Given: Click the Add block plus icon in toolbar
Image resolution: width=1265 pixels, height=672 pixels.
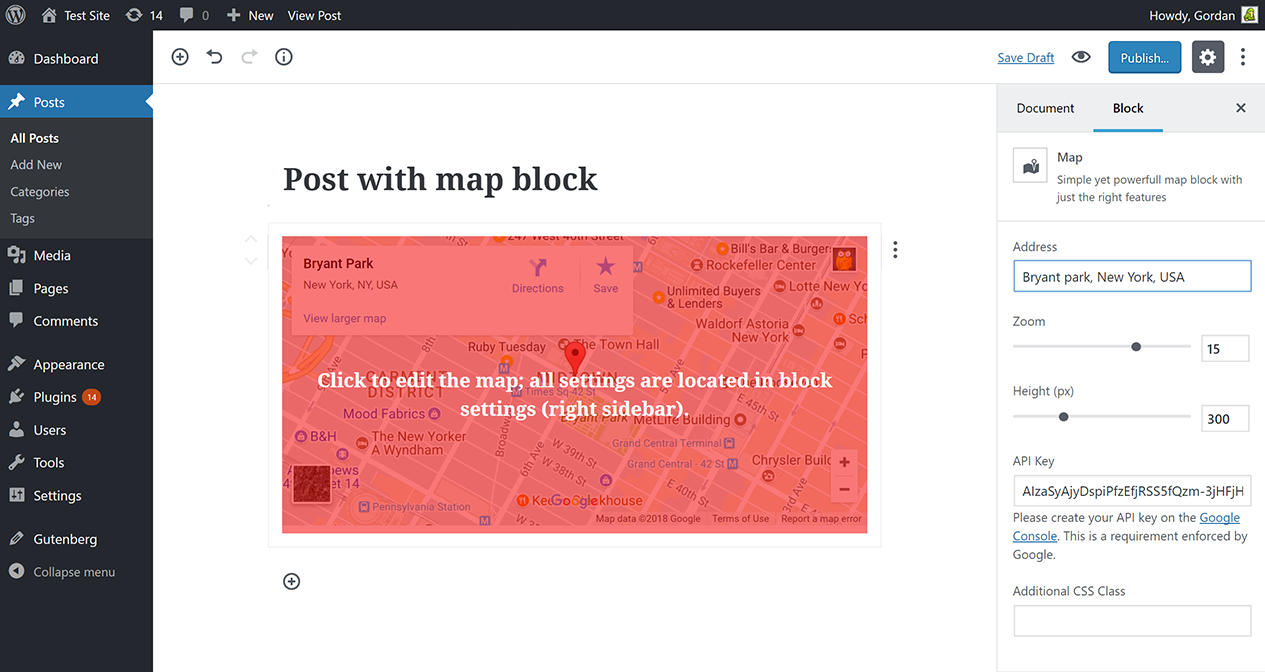Looking at the screenshot, I should click(x=180, y=57).
